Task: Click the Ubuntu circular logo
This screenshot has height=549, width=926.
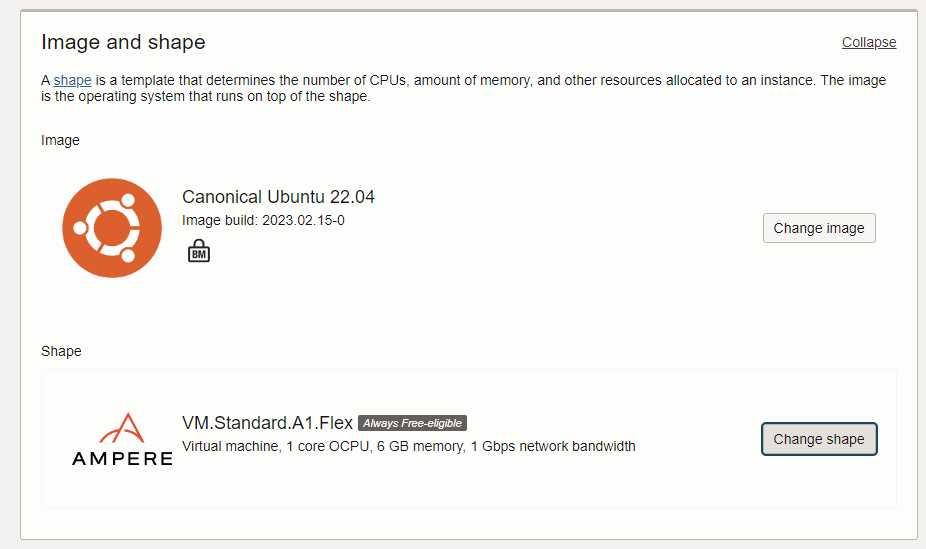Action: click(x=112, y=228)
